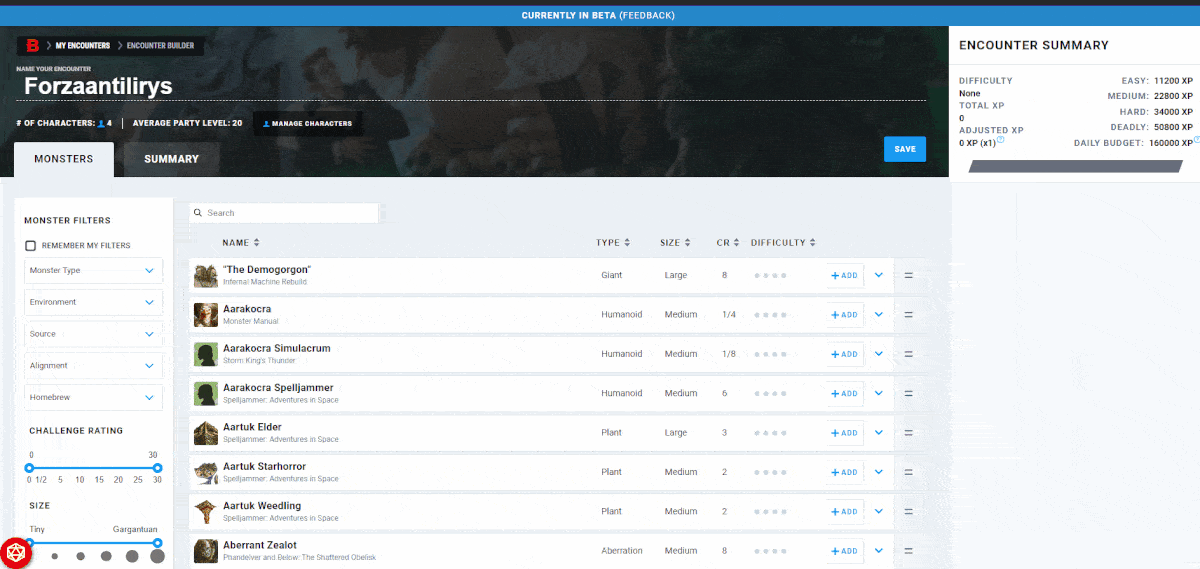Screen dimensions: 1200x569
Task: Click into the monster Search field
Action: pyautogui.click(x=284, y=213)
